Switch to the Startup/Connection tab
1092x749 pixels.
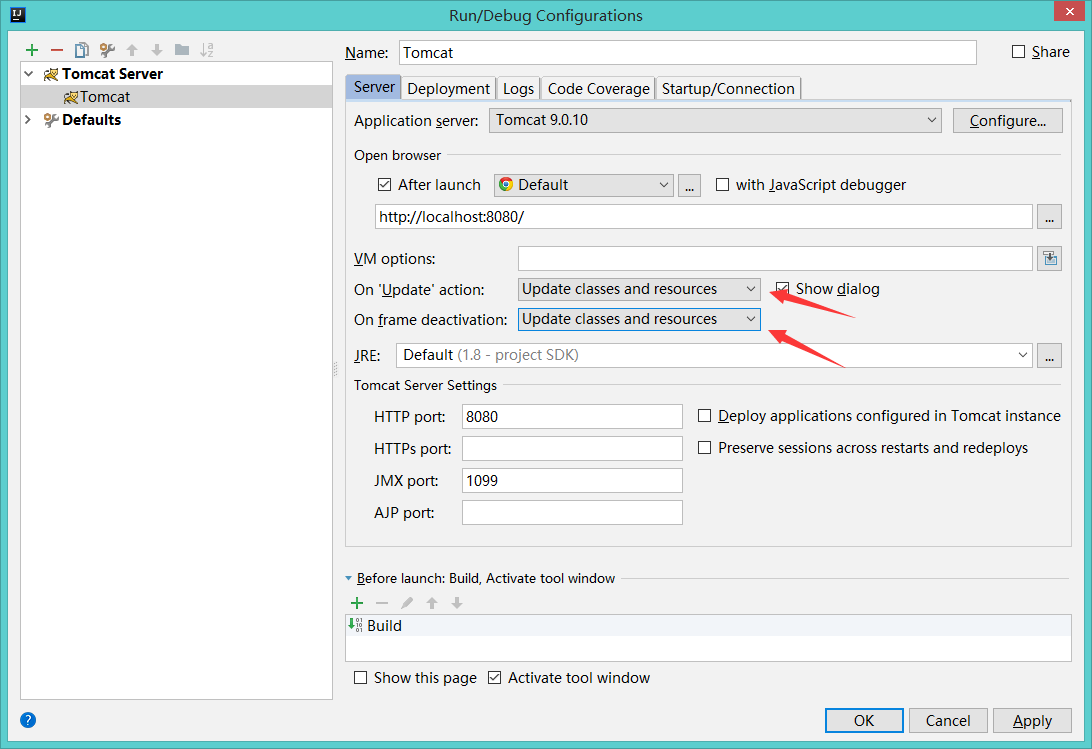pos(728,88)
